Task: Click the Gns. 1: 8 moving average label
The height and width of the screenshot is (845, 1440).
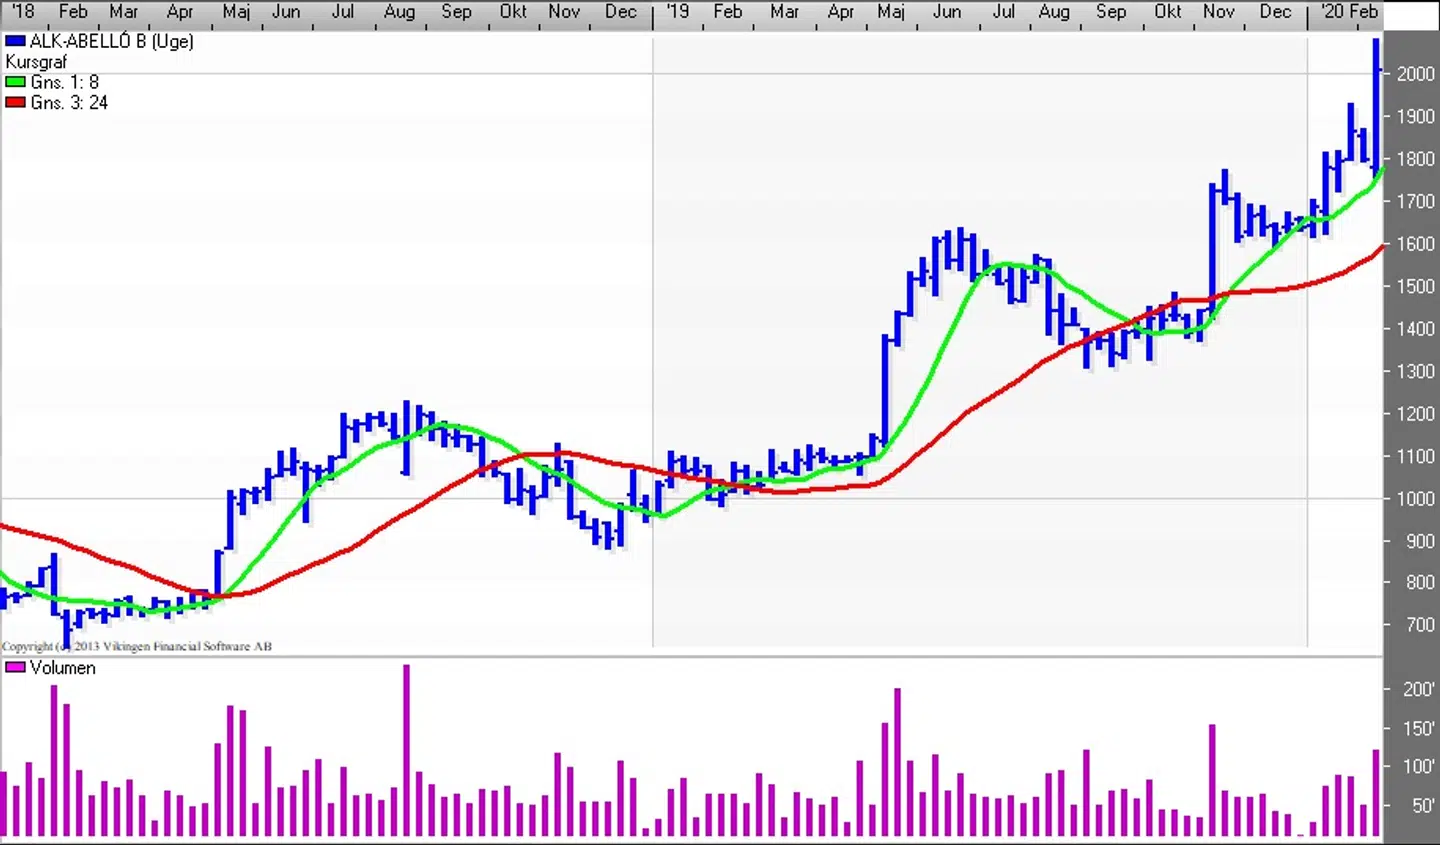Action: click(64, 83)
